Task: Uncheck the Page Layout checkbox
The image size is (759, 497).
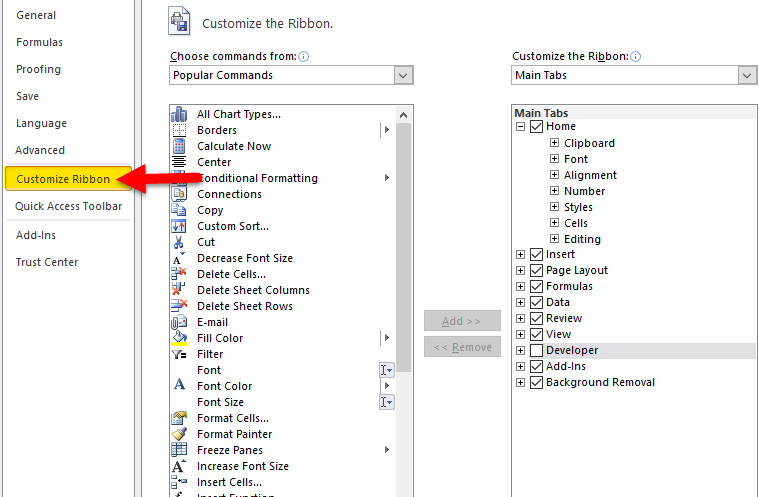Action: coord(536,271)
